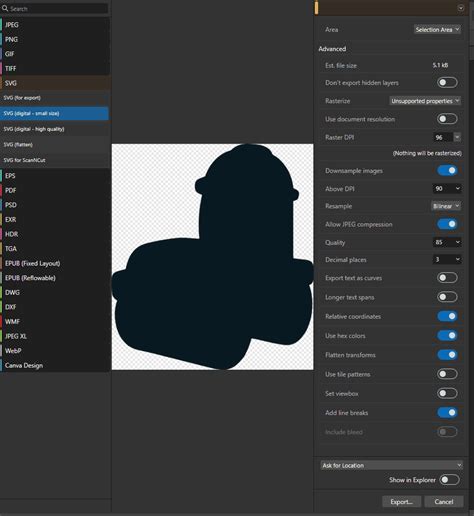This screenshot has width=474, height=516.
Task: Choose the GIF format
Action: pos(55,54)
